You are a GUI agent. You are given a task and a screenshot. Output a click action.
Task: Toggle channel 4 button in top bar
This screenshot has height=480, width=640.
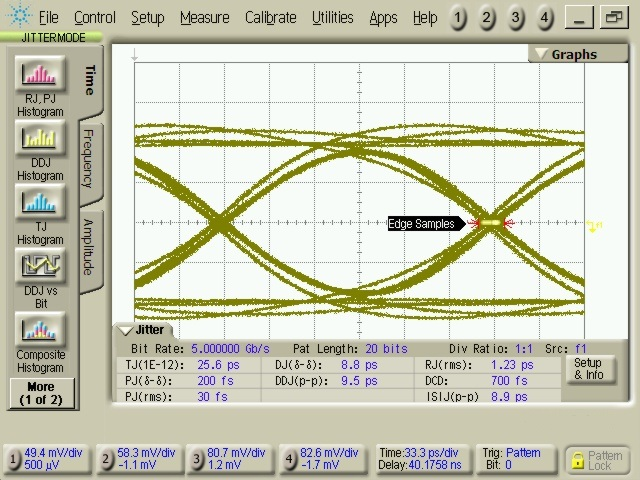(544, 18)
